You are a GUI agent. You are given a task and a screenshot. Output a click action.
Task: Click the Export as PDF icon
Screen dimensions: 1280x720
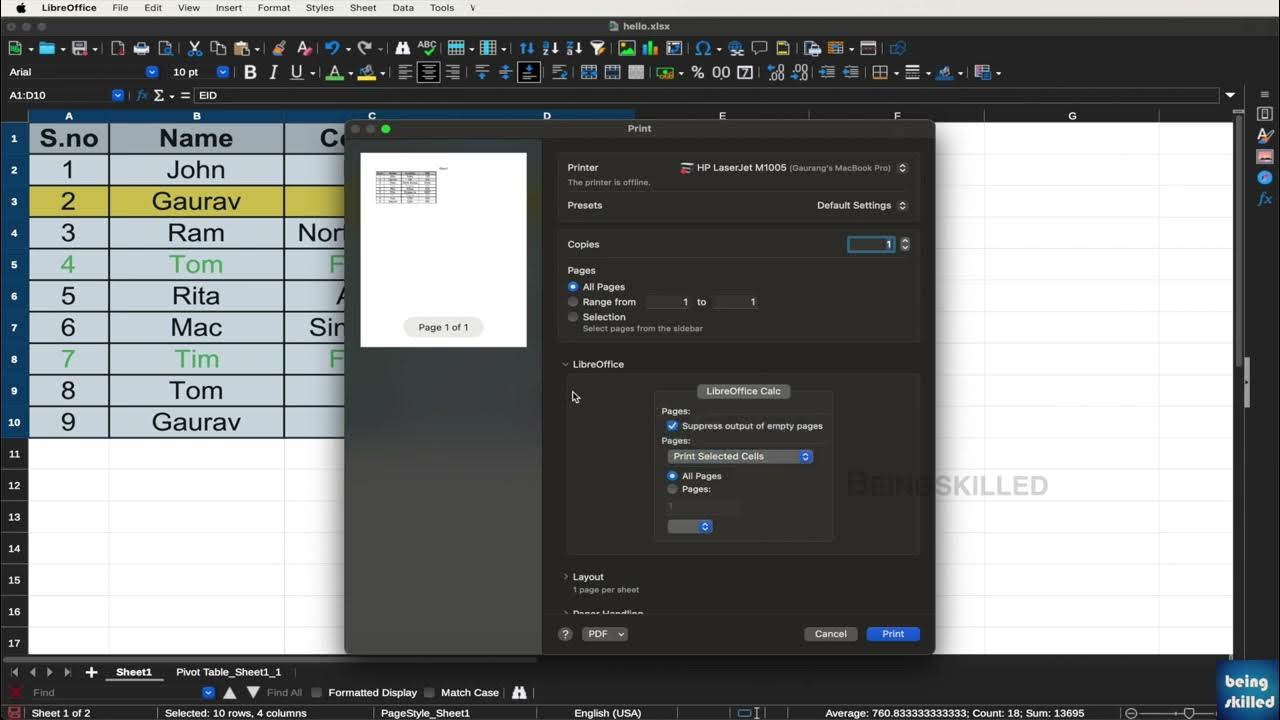tap(118, 48)
